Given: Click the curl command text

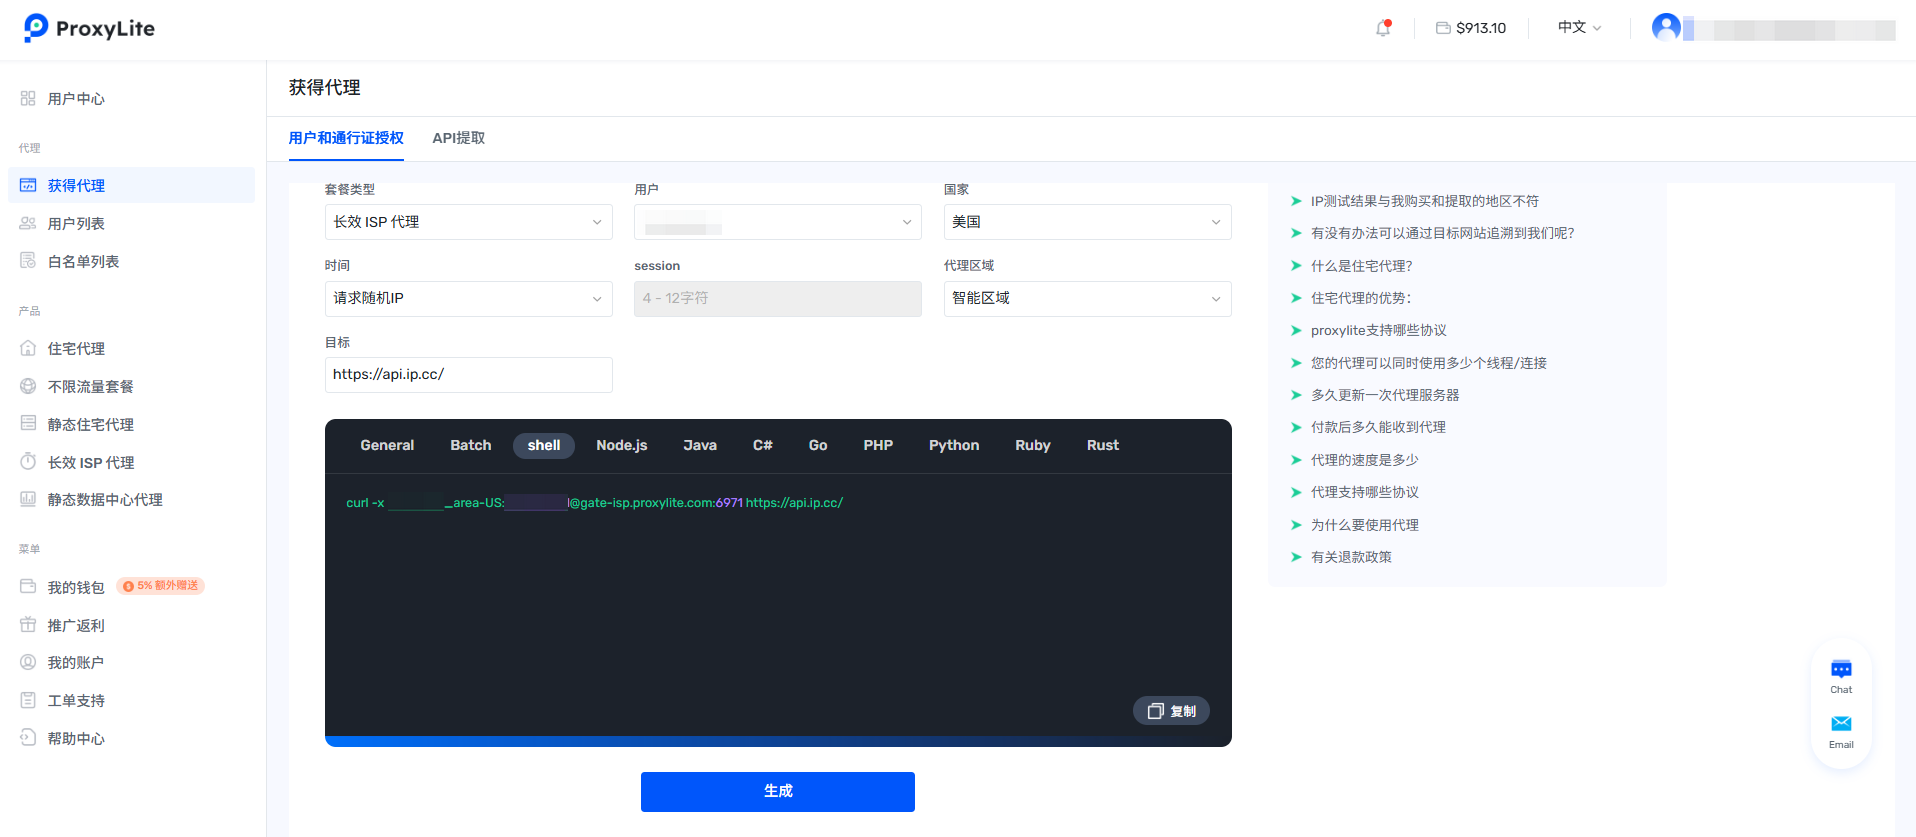Looking at the screenshot, I should coord(595,503).
